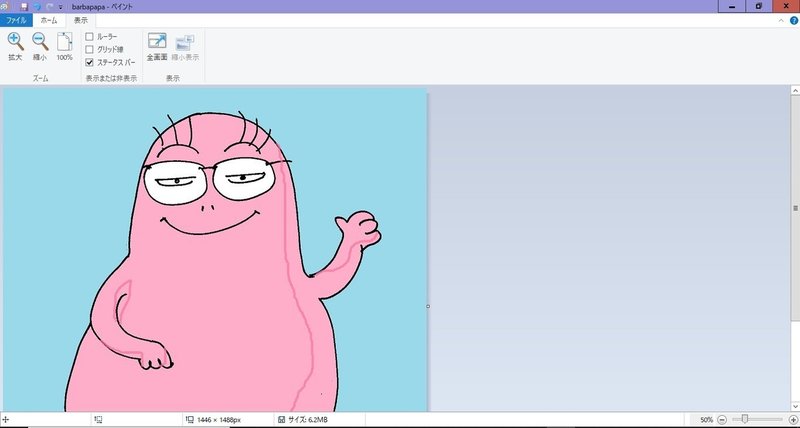This screenshot has height=428, width=800.
Task: Open Customize Quick Access Toolbar dropdown
Action: pos(61,7)
